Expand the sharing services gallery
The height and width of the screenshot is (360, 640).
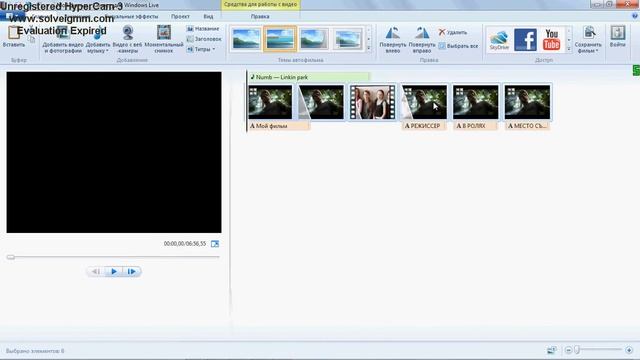click(x=569, y=49)
